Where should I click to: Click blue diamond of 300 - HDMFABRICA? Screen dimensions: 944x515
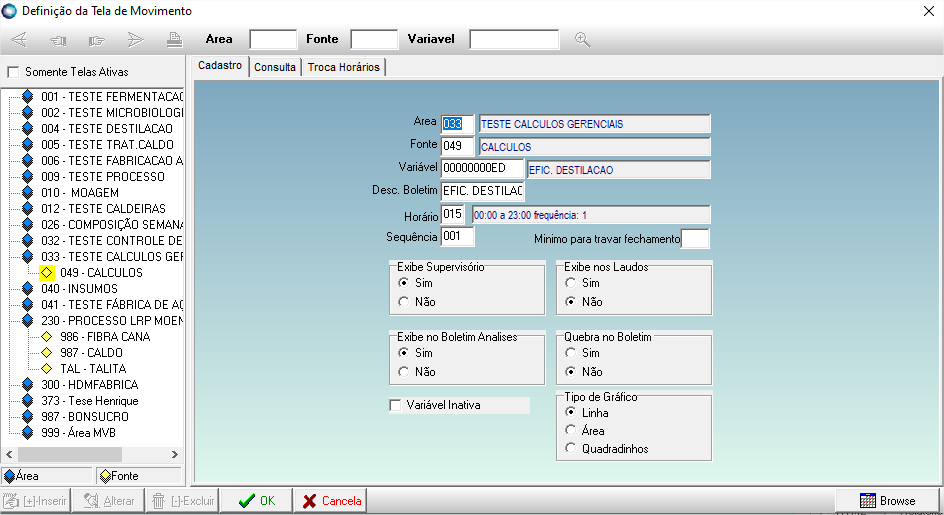tap(28, 384)
